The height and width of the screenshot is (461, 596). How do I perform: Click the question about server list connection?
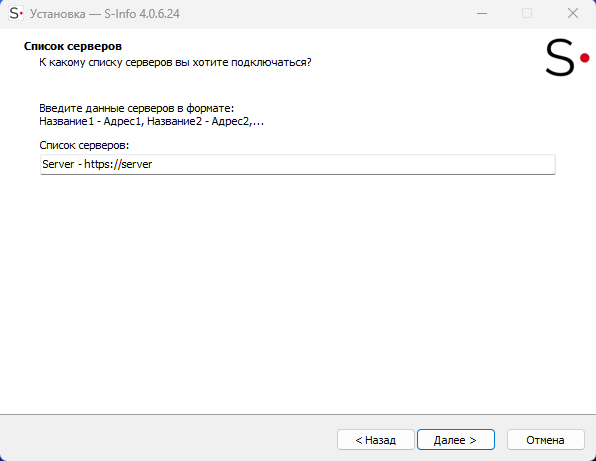click(175, 62)
